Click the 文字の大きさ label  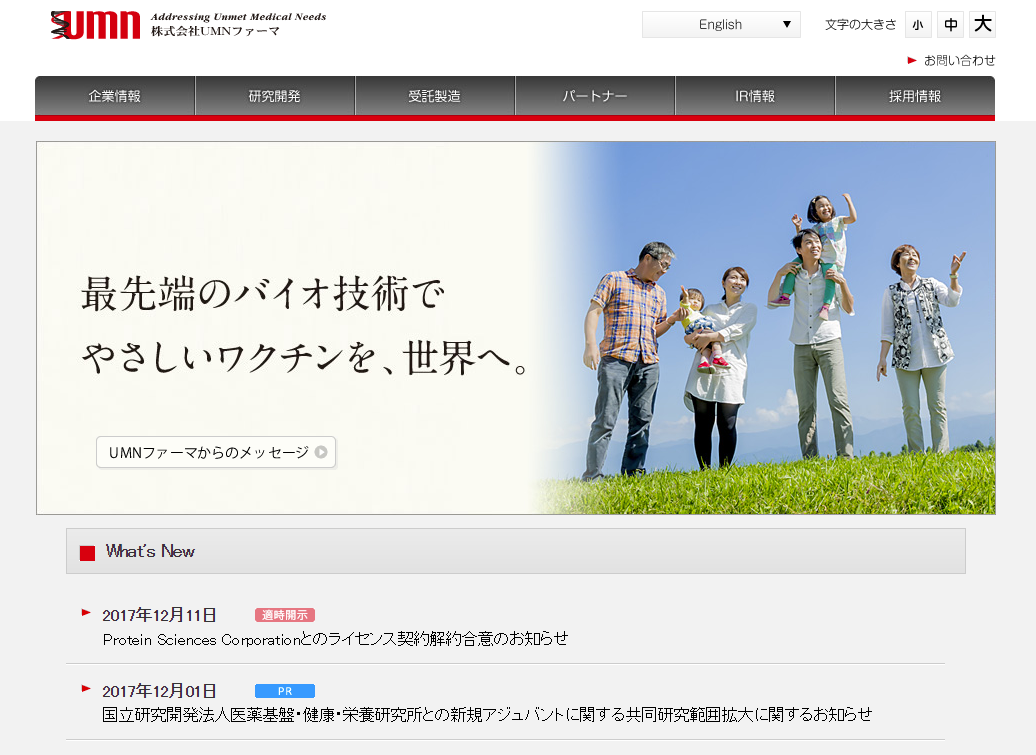(860, 24)
